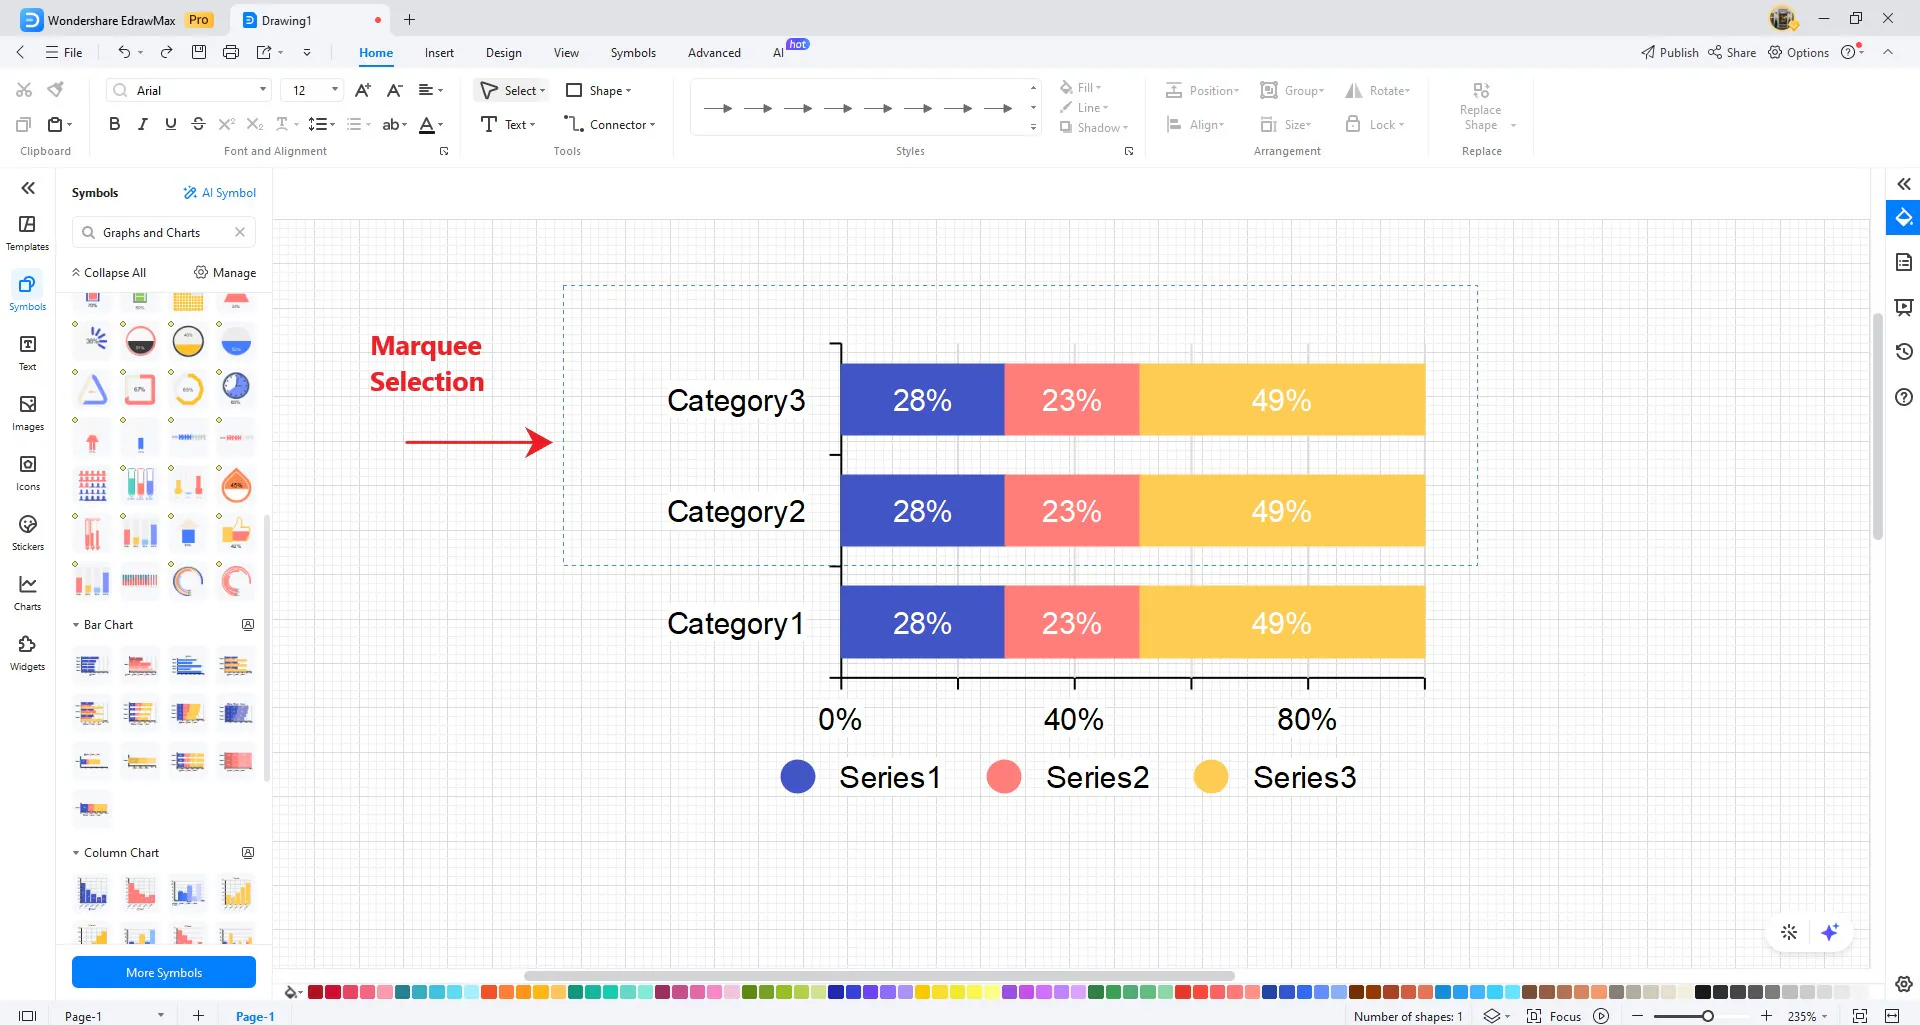This screenshot has width=1920, height=1025.
Task: Toggle italic formatting
Action: tap(142, 124)
